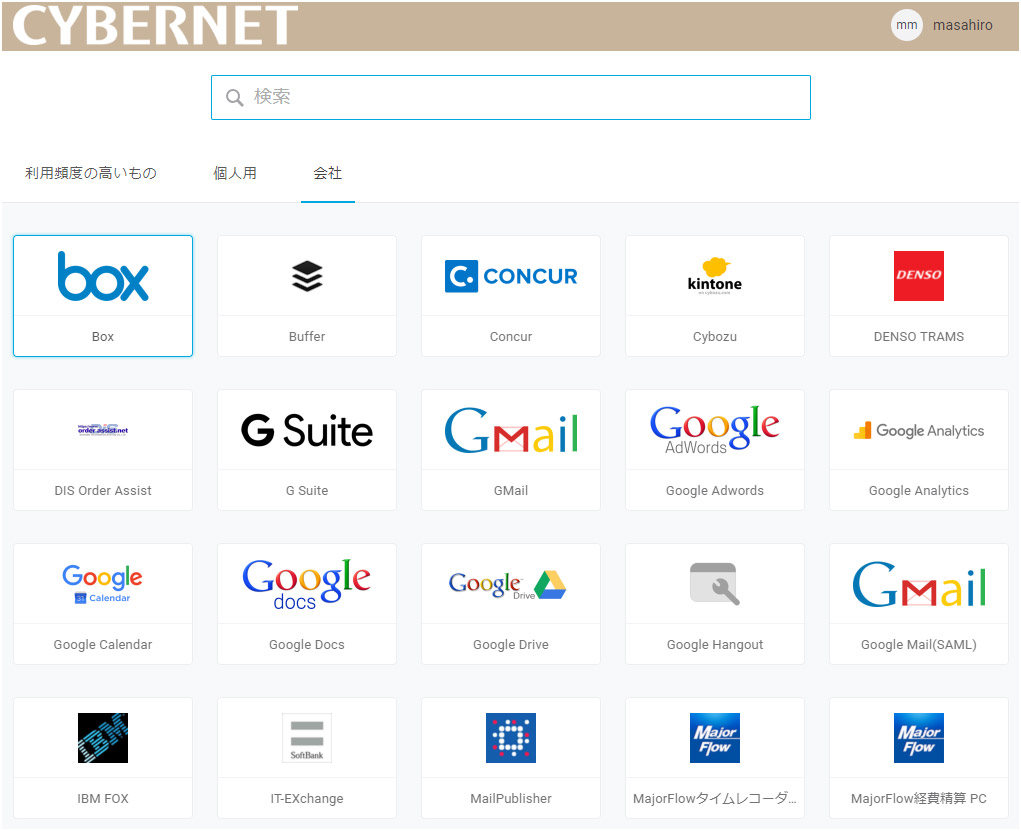Open the Concur application
Screen dimensions: 1021x831
(511, 295)
